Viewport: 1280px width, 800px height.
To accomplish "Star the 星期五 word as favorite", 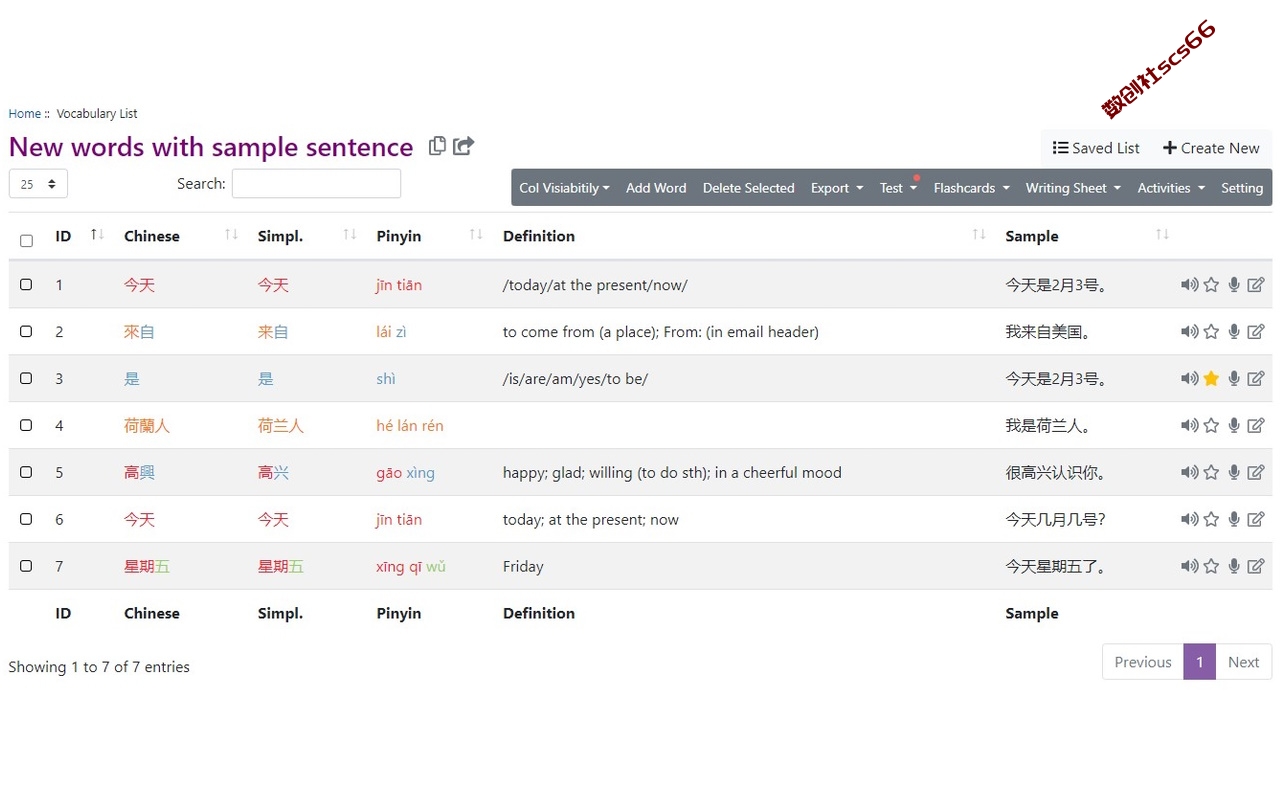I will (1211, 567).
